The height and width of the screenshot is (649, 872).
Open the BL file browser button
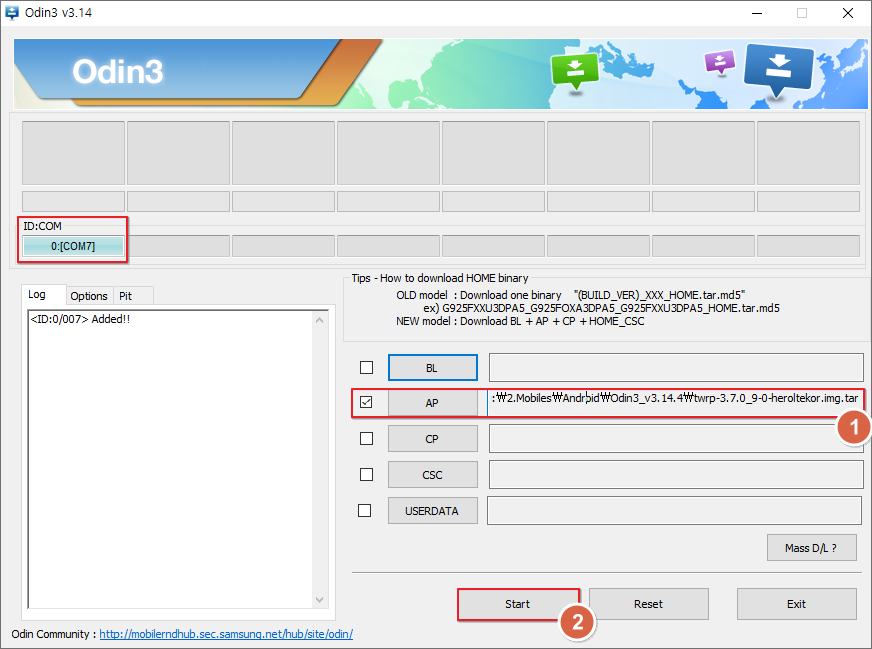pyautogui.click(x=432, y=368)
